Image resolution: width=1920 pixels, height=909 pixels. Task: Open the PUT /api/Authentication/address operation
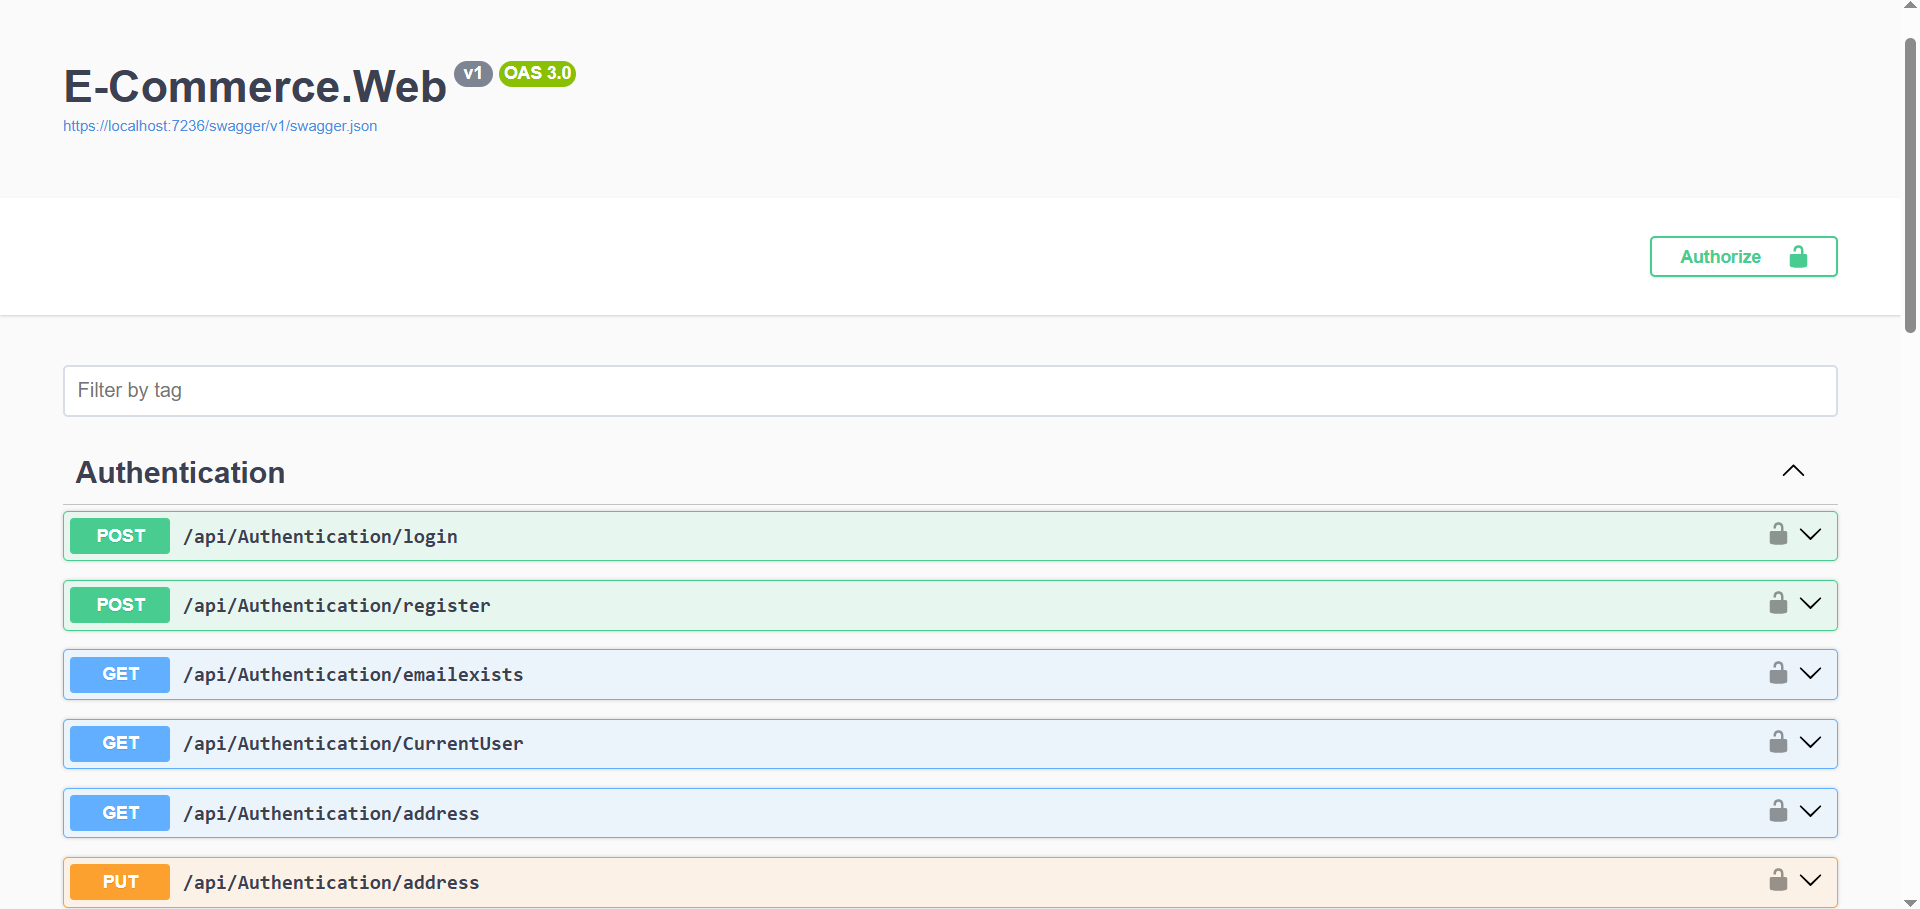(x=950, y=882)
